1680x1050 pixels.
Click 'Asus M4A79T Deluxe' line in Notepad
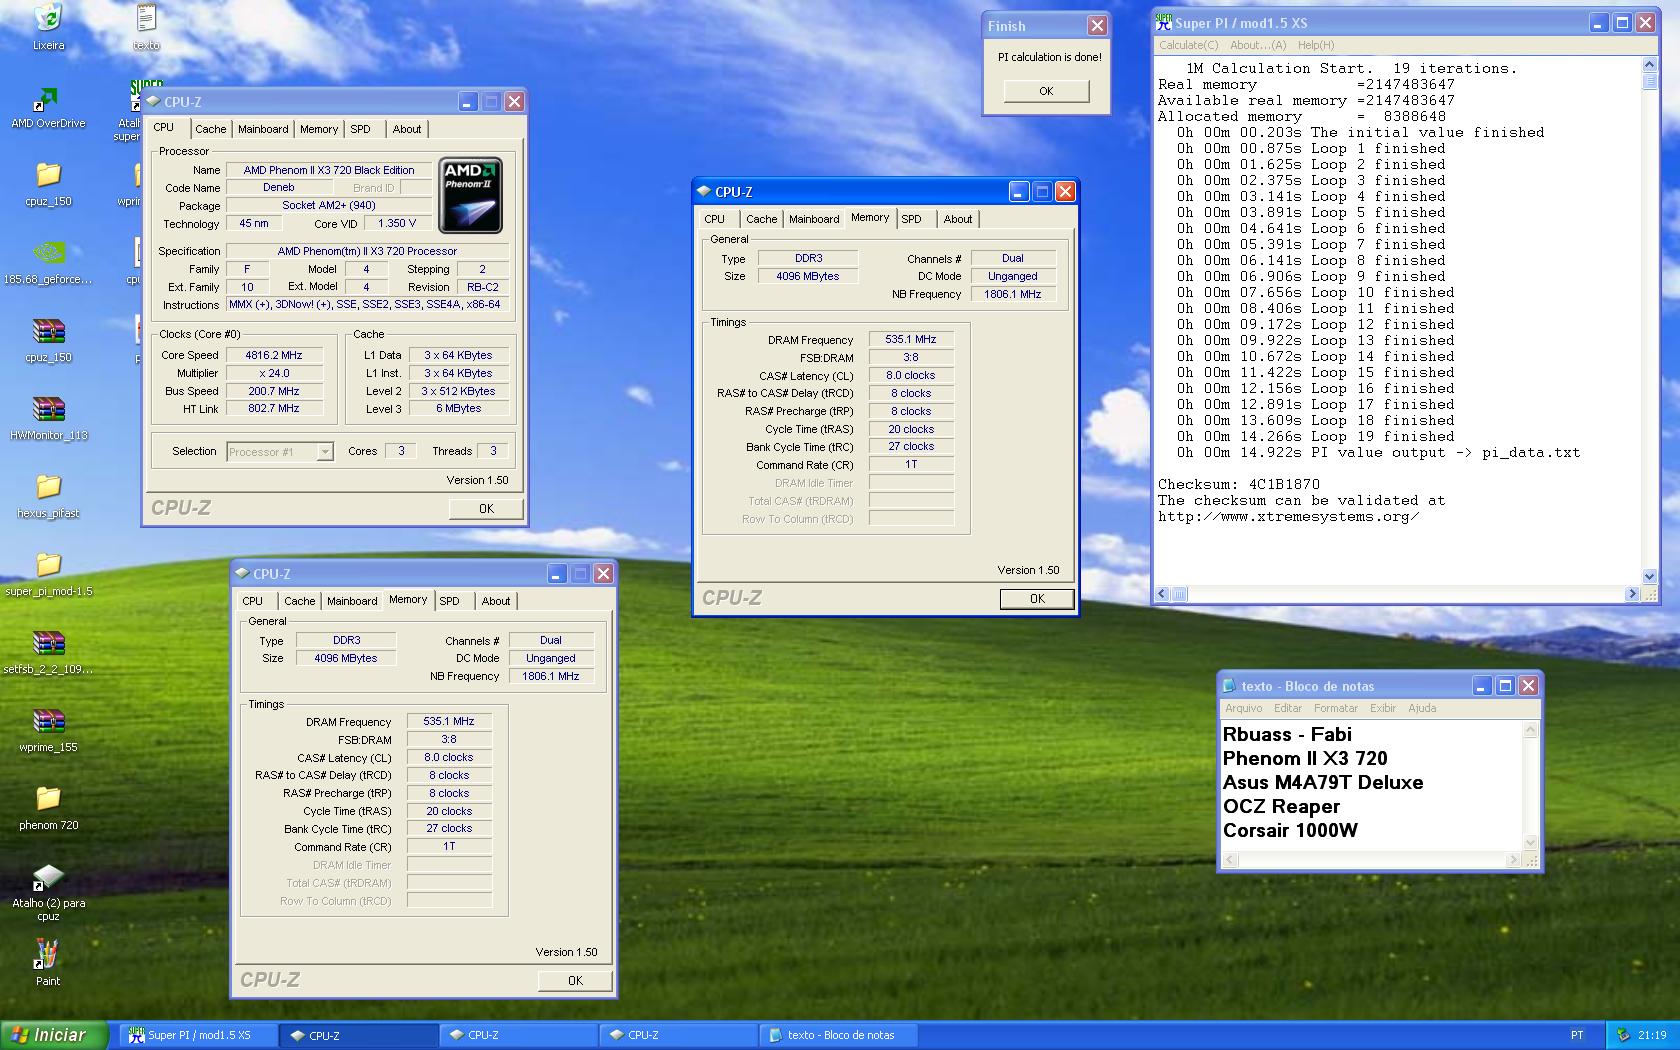pos(1323,782)
